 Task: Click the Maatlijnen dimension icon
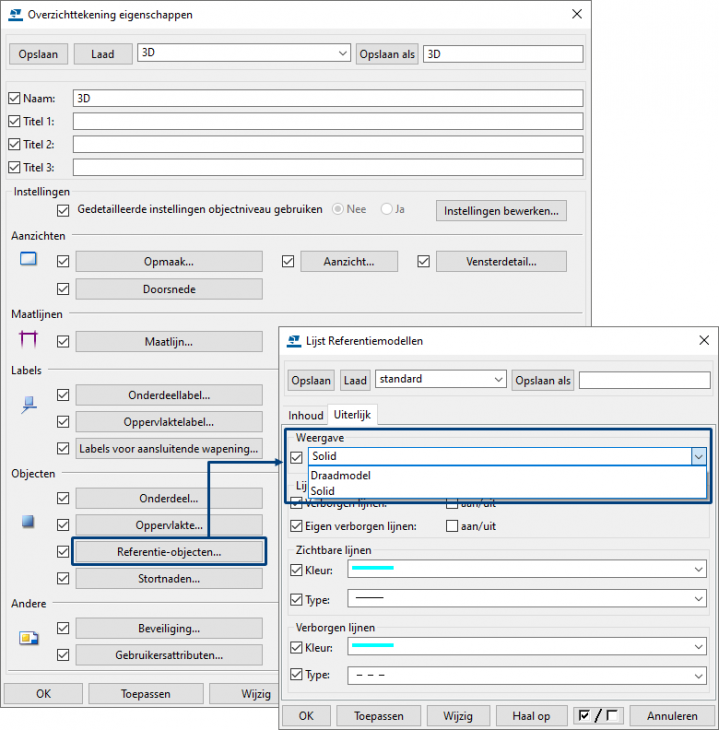(x=28, y=339)
